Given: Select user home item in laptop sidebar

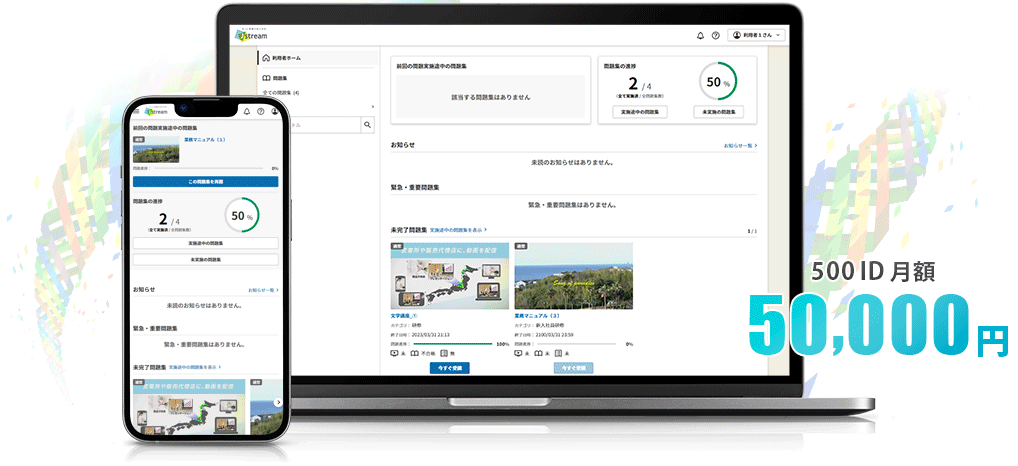Looking at the screenshot, I should 317,58.
